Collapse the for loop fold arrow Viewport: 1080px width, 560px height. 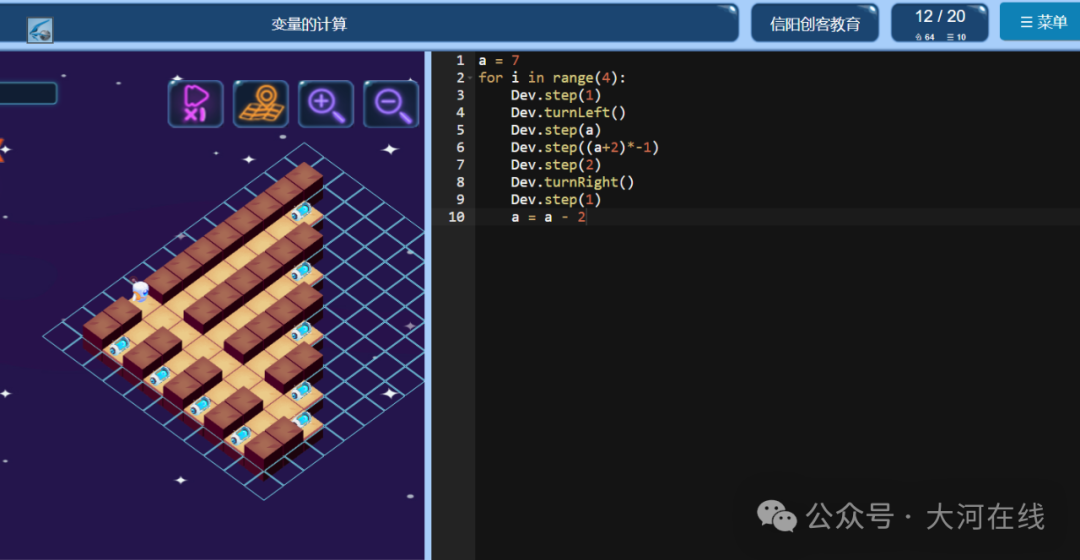470,78
